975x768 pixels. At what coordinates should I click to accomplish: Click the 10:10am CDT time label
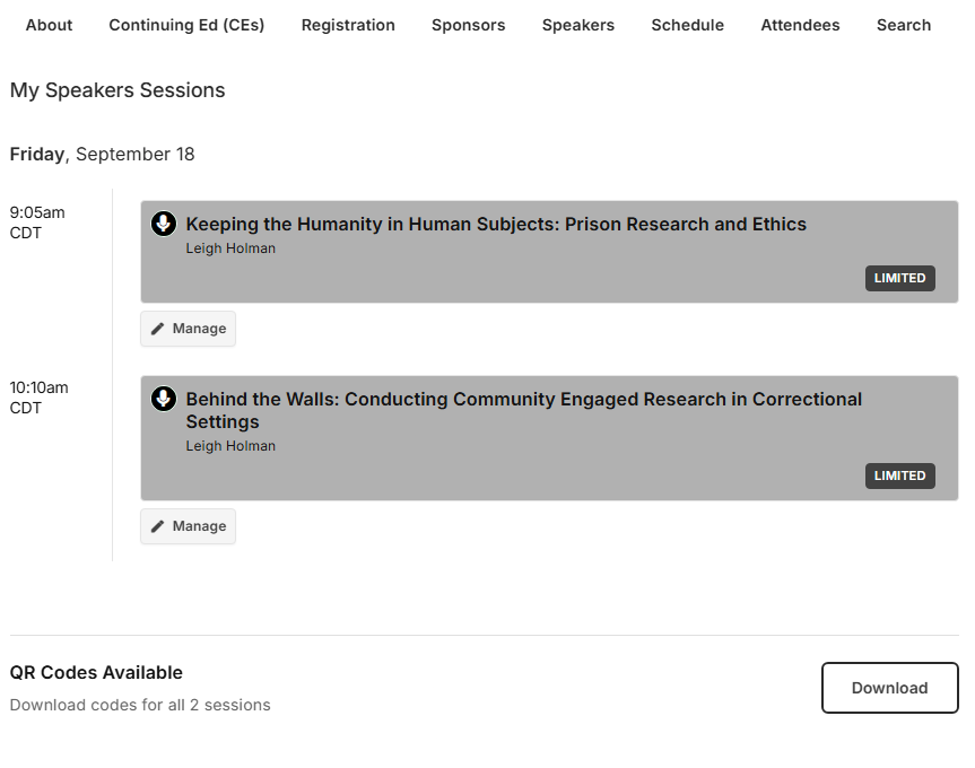[x=39, y=398]
